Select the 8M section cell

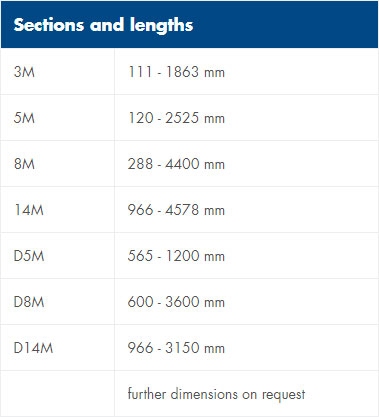point(58,164)
